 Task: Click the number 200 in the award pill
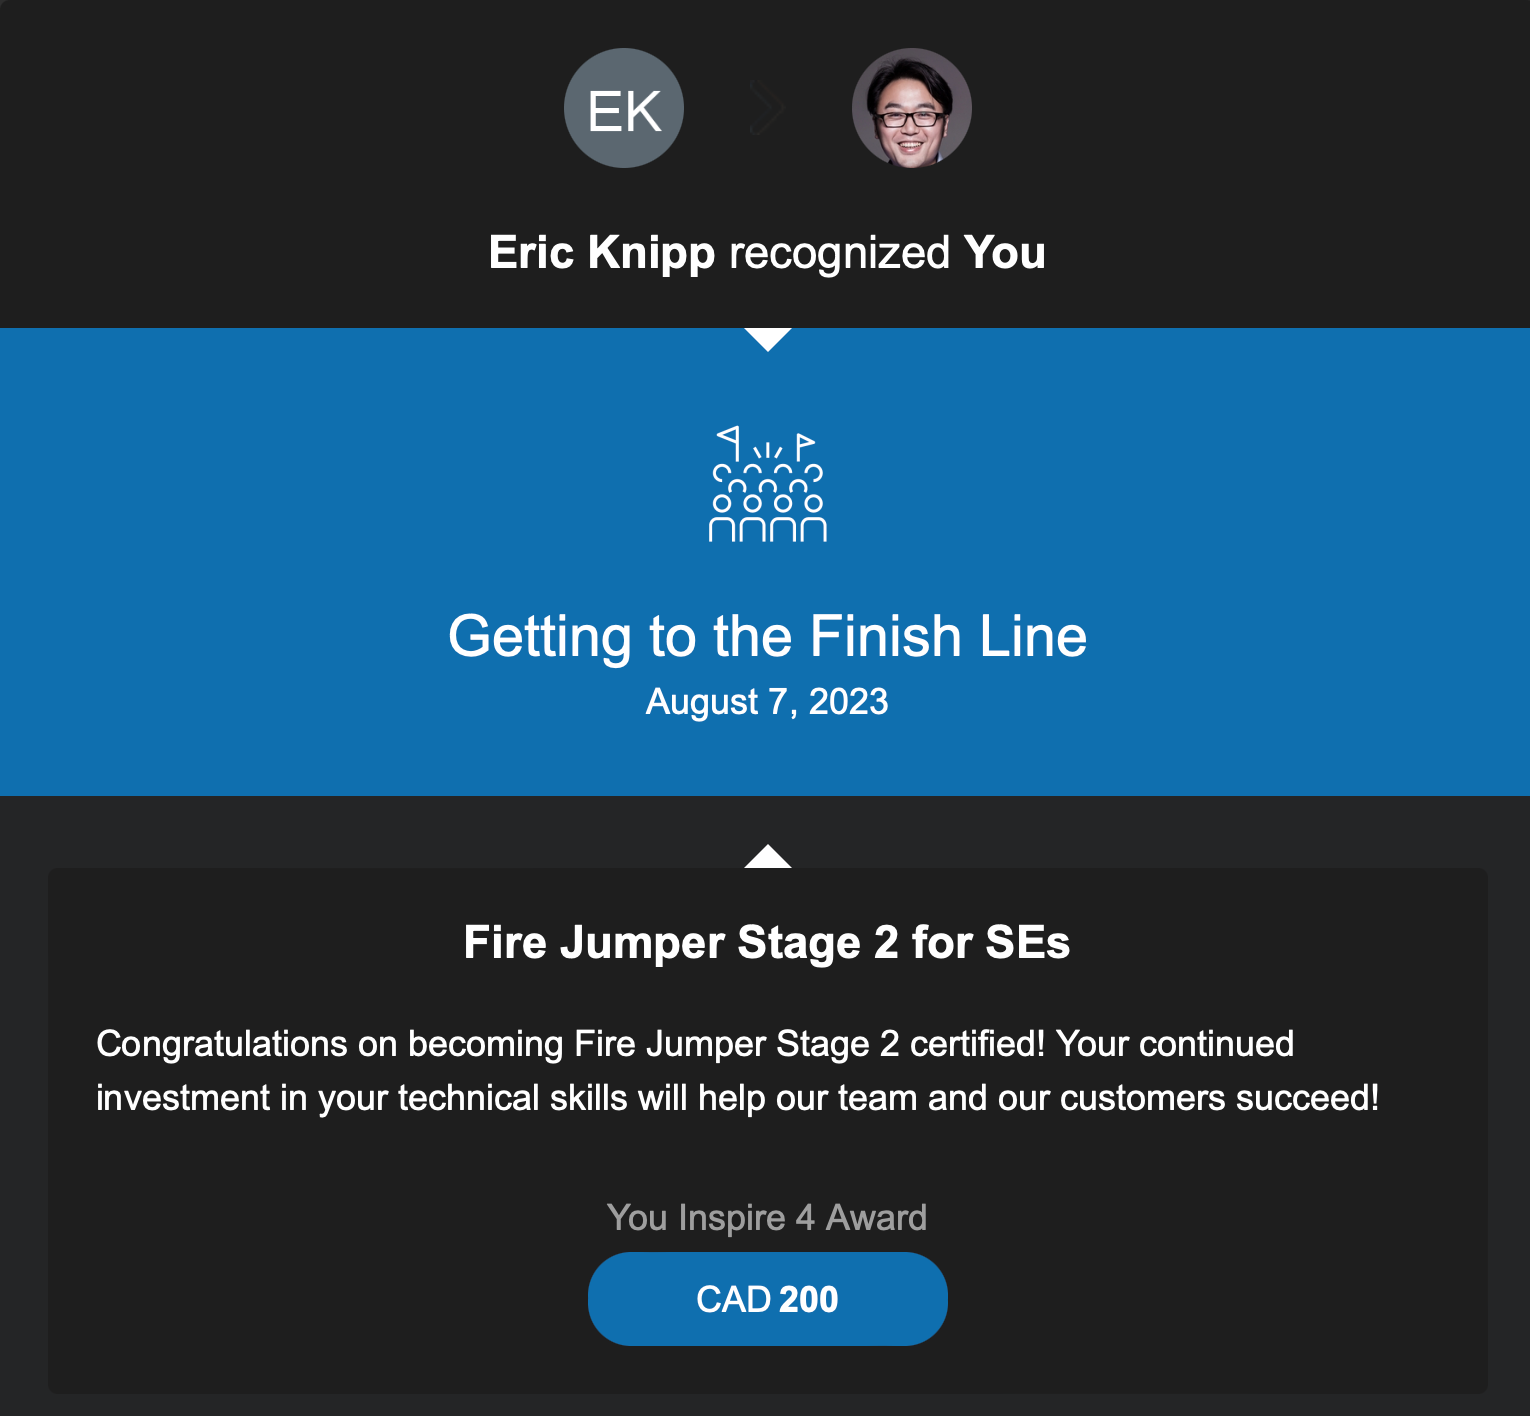808,1299
